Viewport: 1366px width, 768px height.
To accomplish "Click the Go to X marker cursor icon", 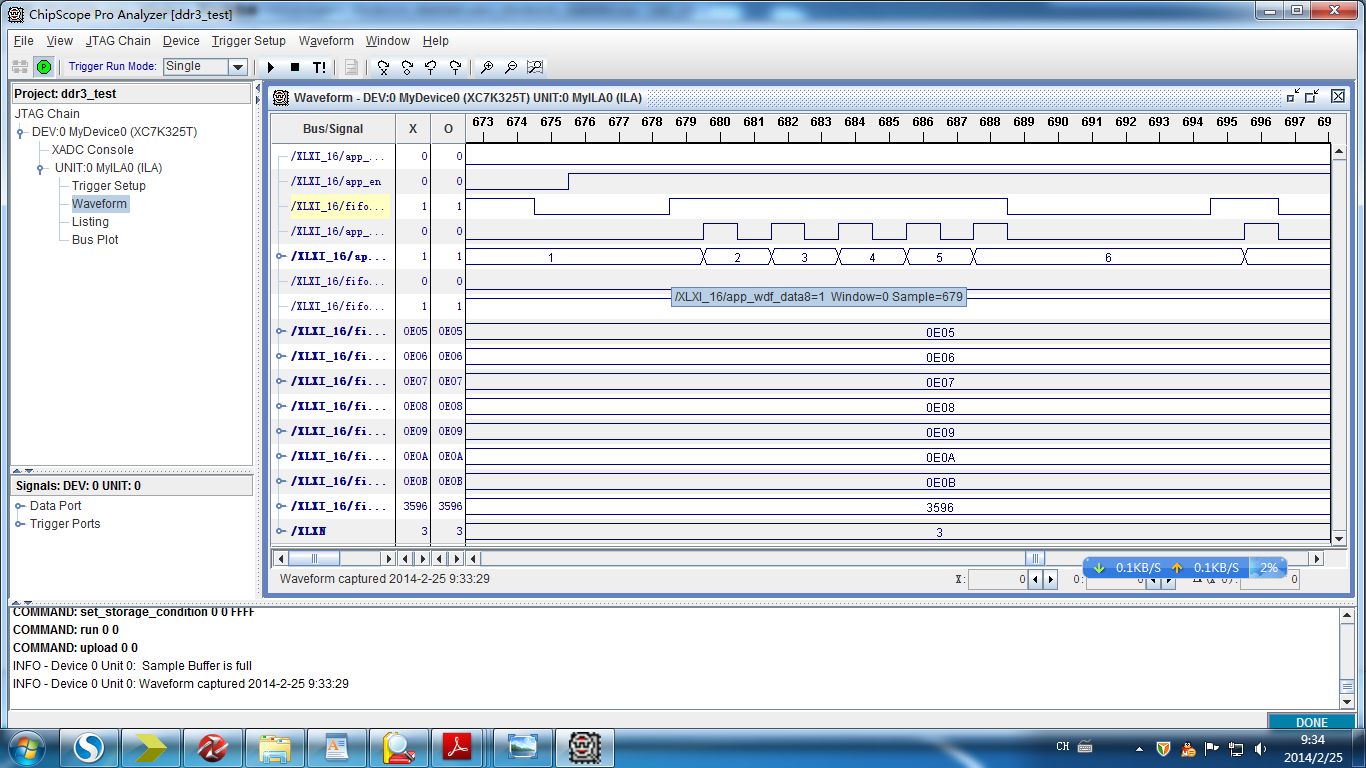I will click(381, 67).
